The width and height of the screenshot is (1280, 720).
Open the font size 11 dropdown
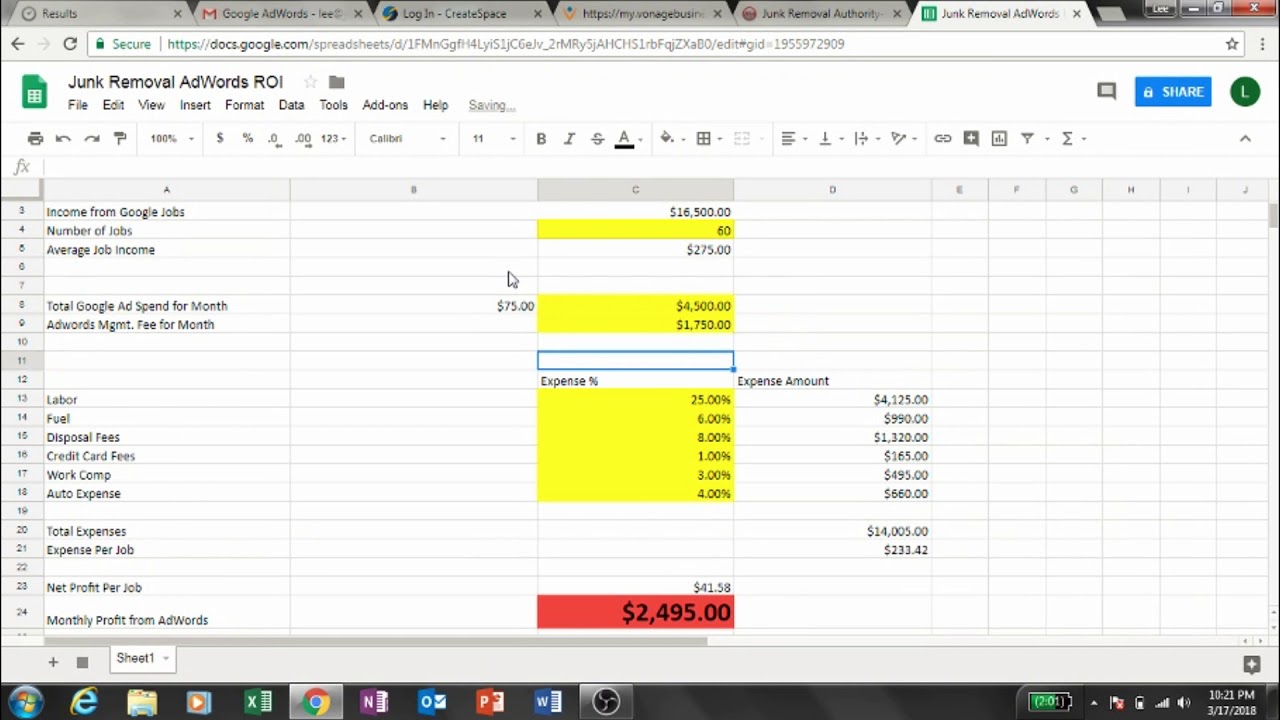point(494,138)
